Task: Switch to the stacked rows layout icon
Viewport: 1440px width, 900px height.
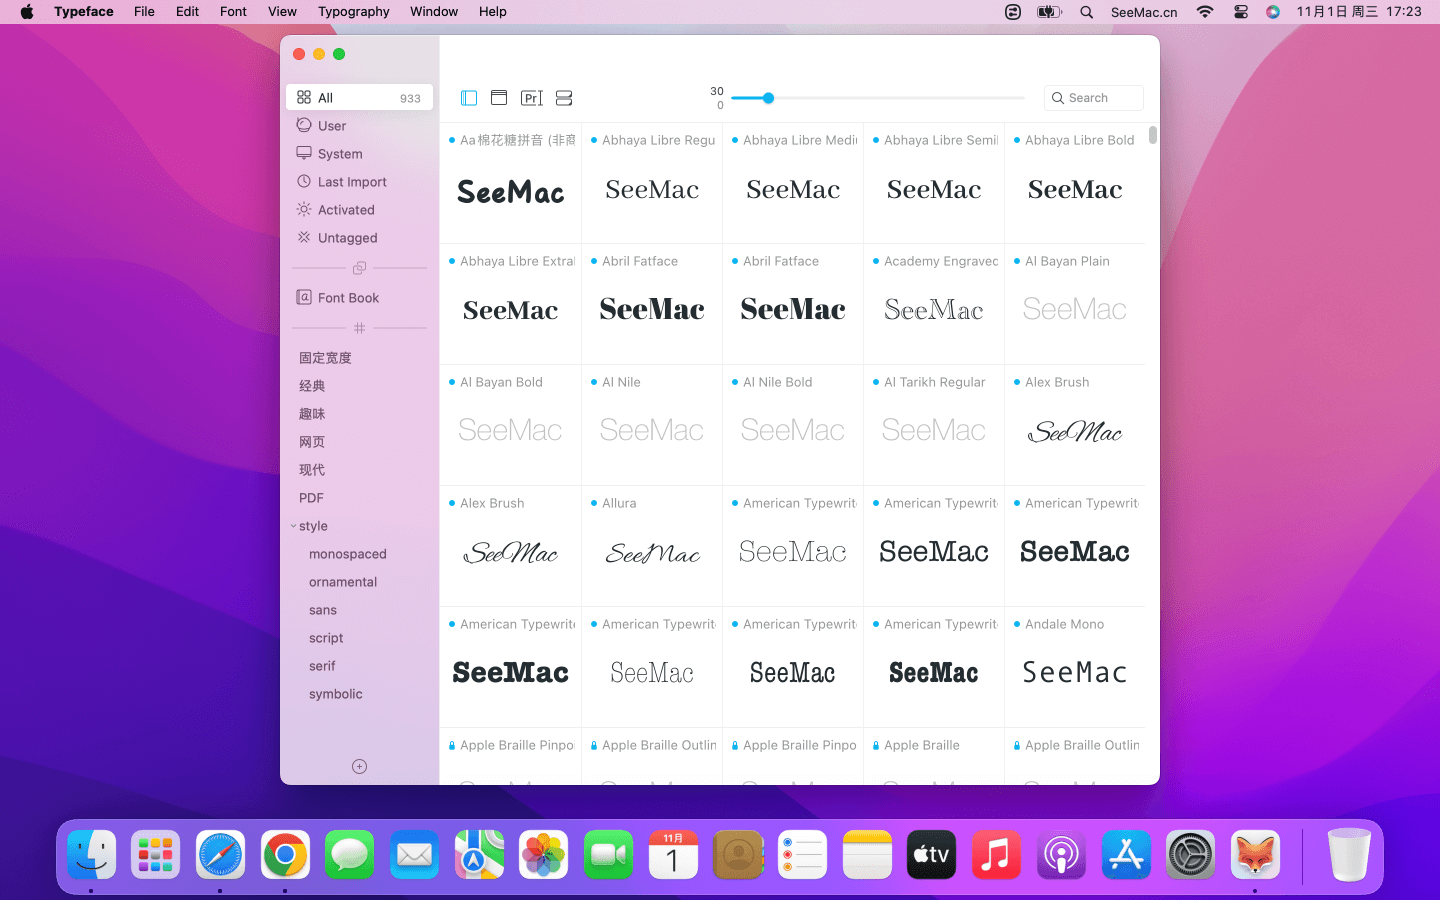Action: tap(564, 98)
